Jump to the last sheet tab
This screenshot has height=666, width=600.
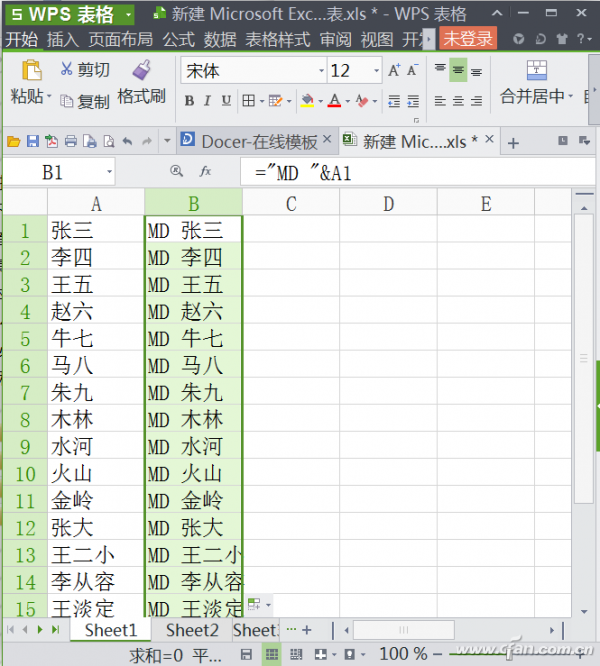(x=56, y=629)
